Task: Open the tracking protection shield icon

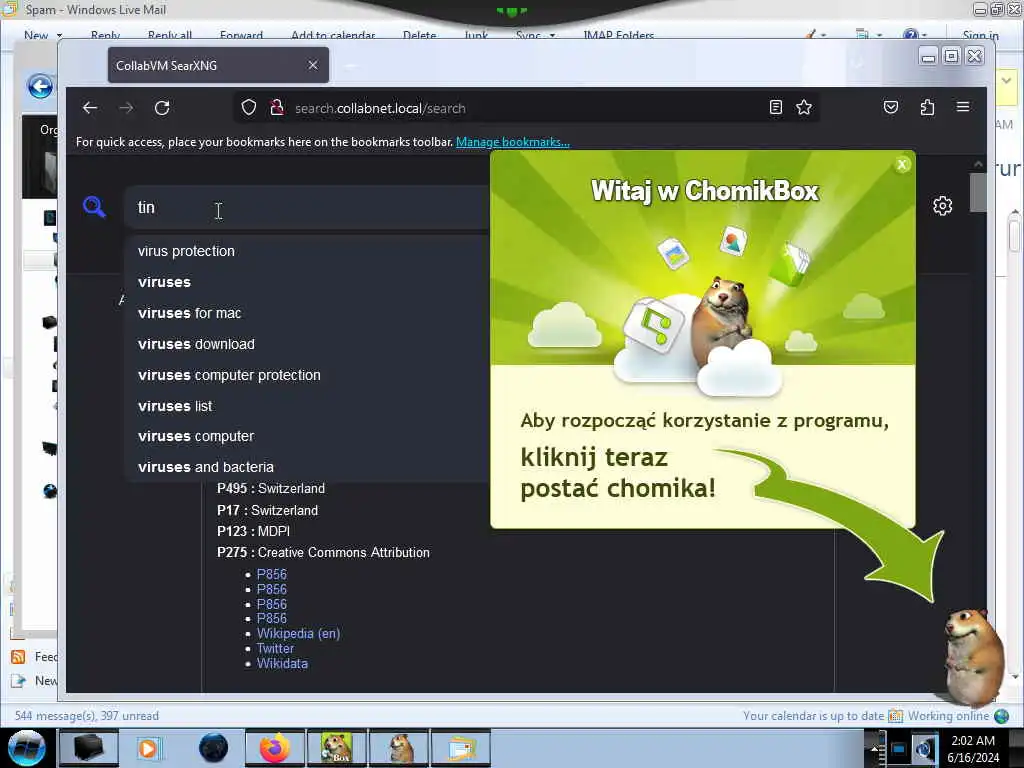Action: 249,107
